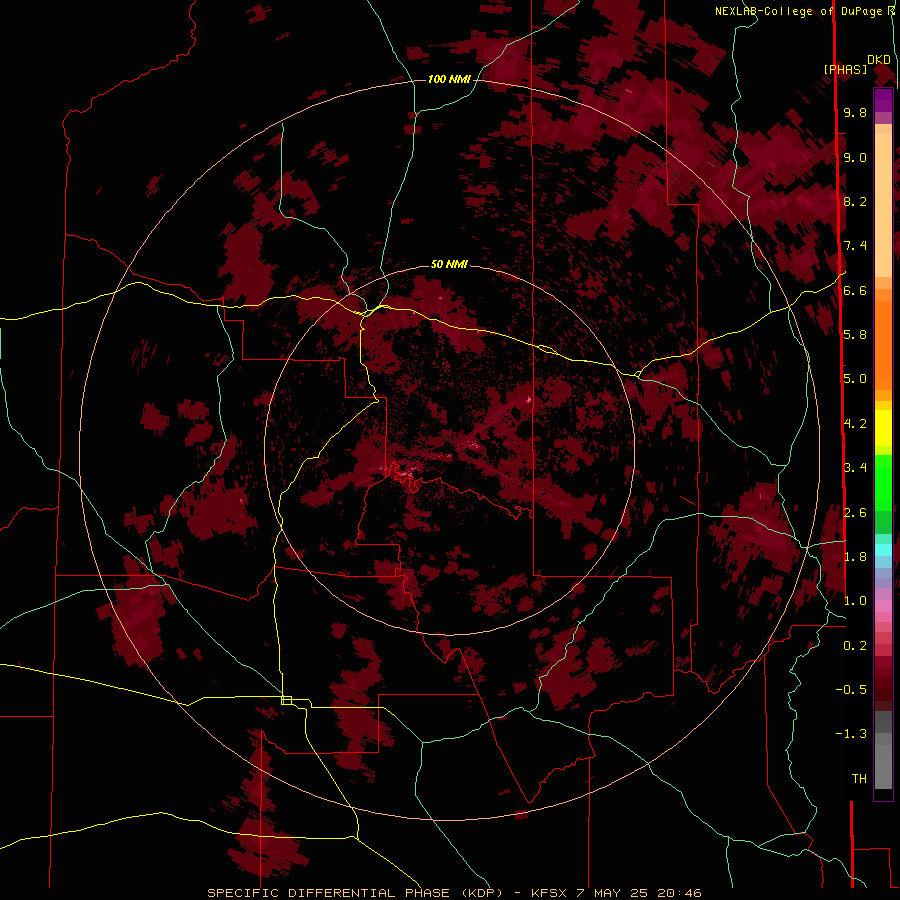Click the 9.8 value on color scale
Screen dimensions: 900x900
(855, 112)
